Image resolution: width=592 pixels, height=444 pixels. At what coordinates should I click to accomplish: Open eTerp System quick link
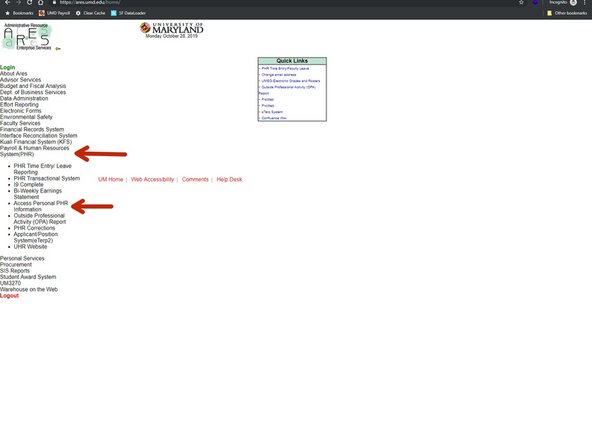(x=272, y=112)
